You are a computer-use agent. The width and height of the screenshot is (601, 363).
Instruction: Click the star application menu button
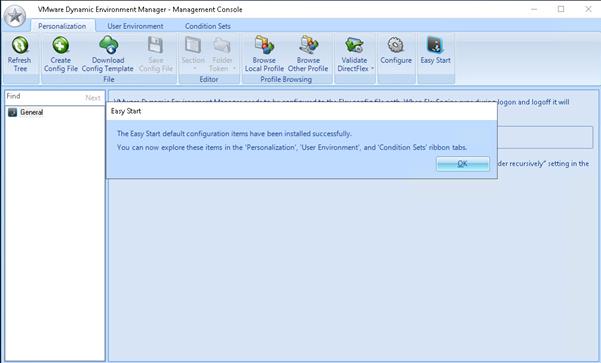(x=15, y=16)
